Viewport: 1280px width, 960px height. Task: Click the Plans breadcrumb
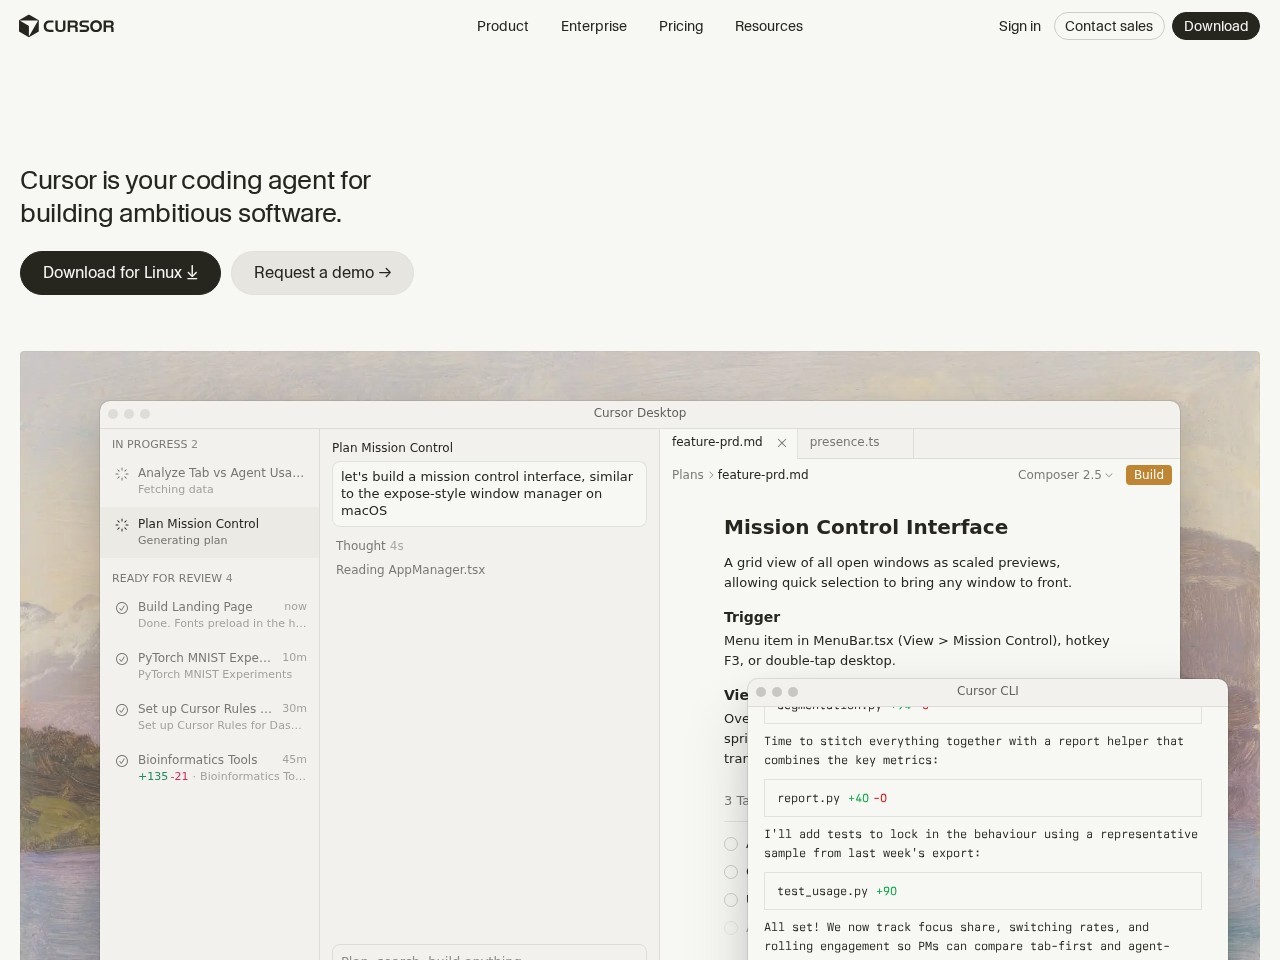click(x=688, y=475)
